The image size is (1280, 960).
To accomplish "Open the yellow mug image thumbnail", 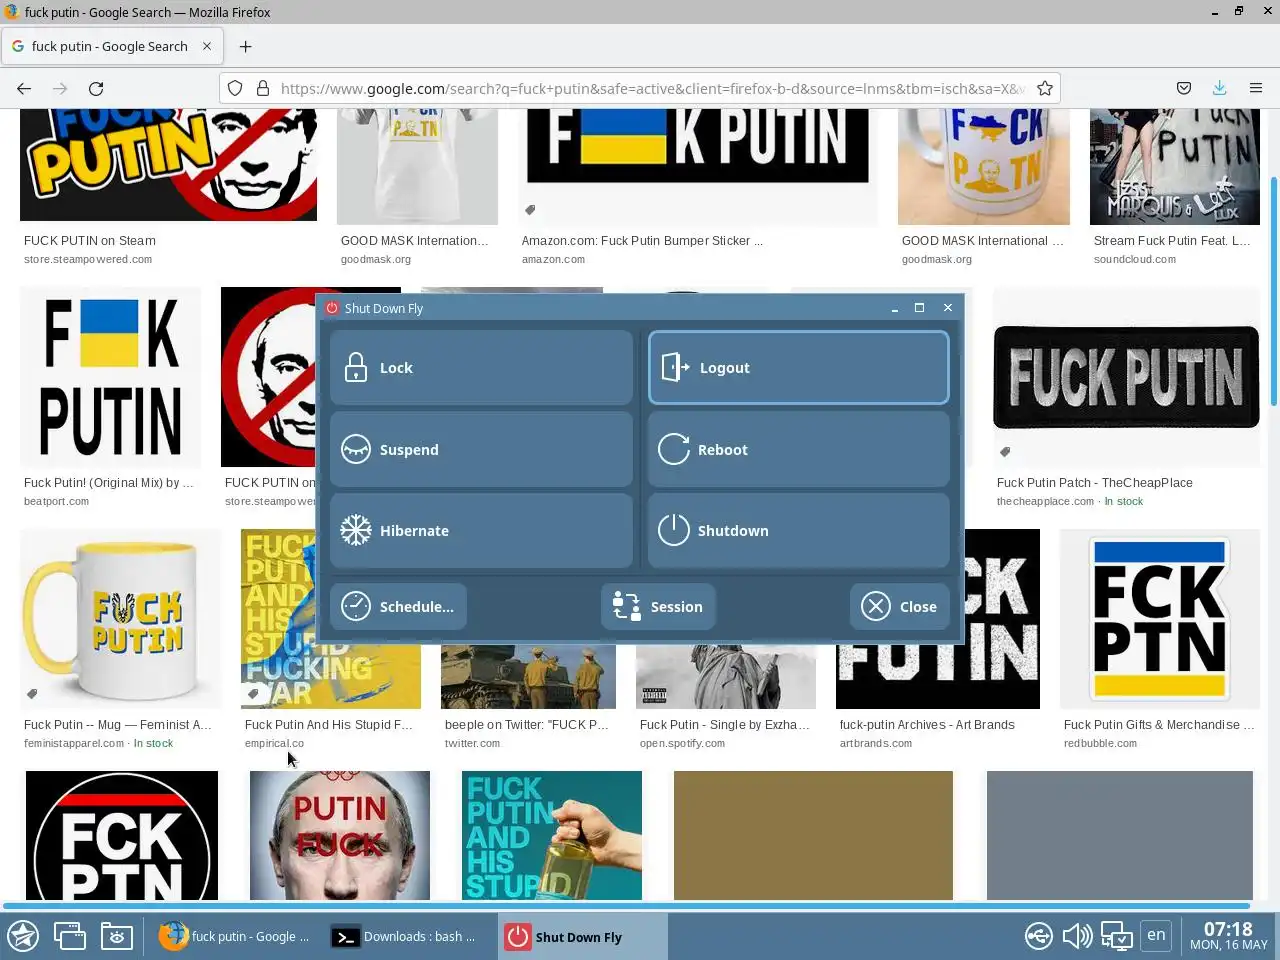I will [x=121, y=619].
